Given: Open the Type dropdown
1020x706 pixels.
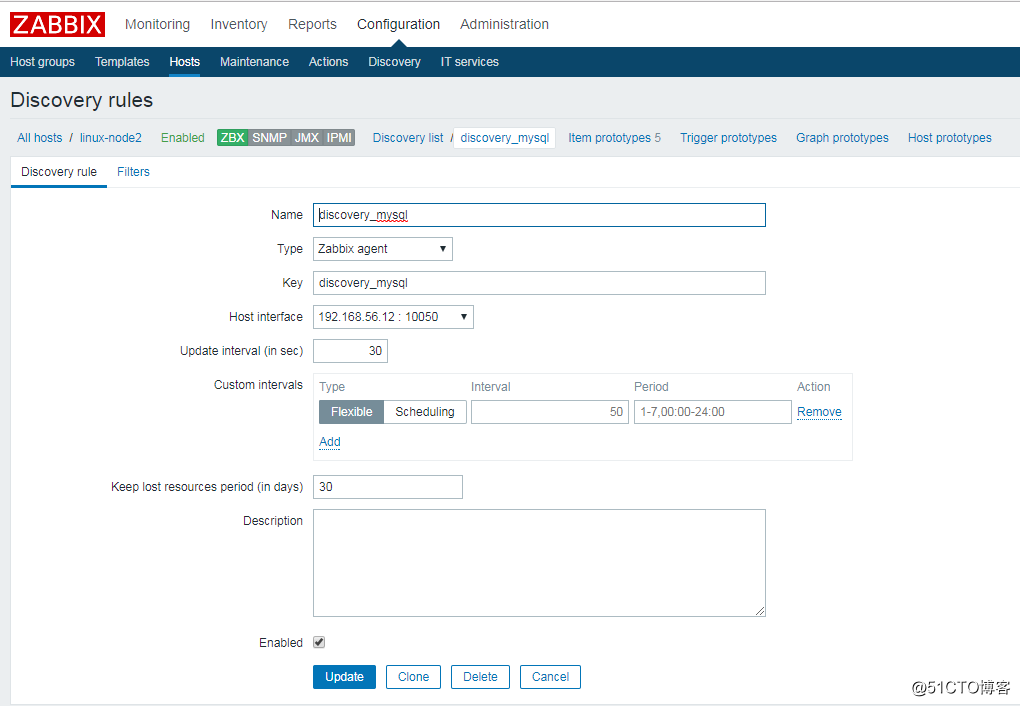Looking at the screenshot, I should pyautogui.click(x=382, y=249).
